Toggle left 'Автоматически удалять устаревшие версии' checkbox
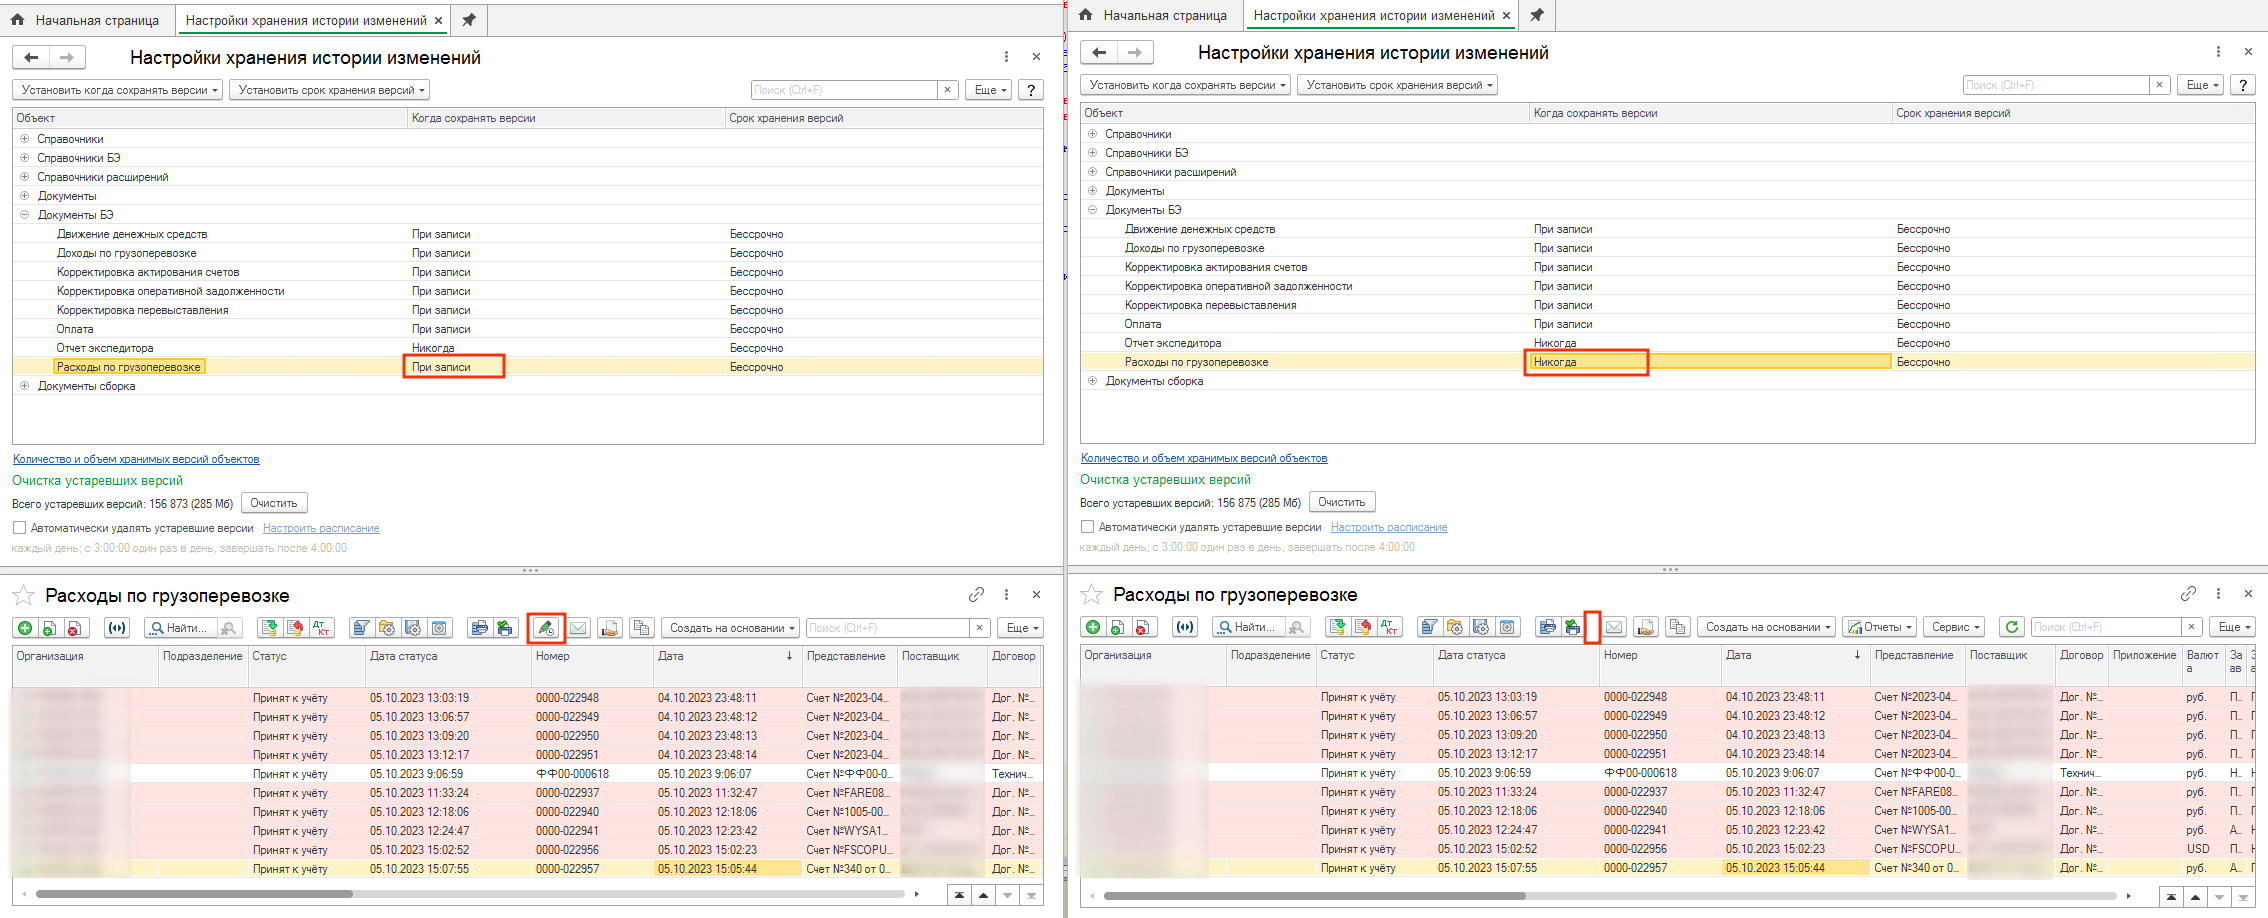 [x=19, y=528]
